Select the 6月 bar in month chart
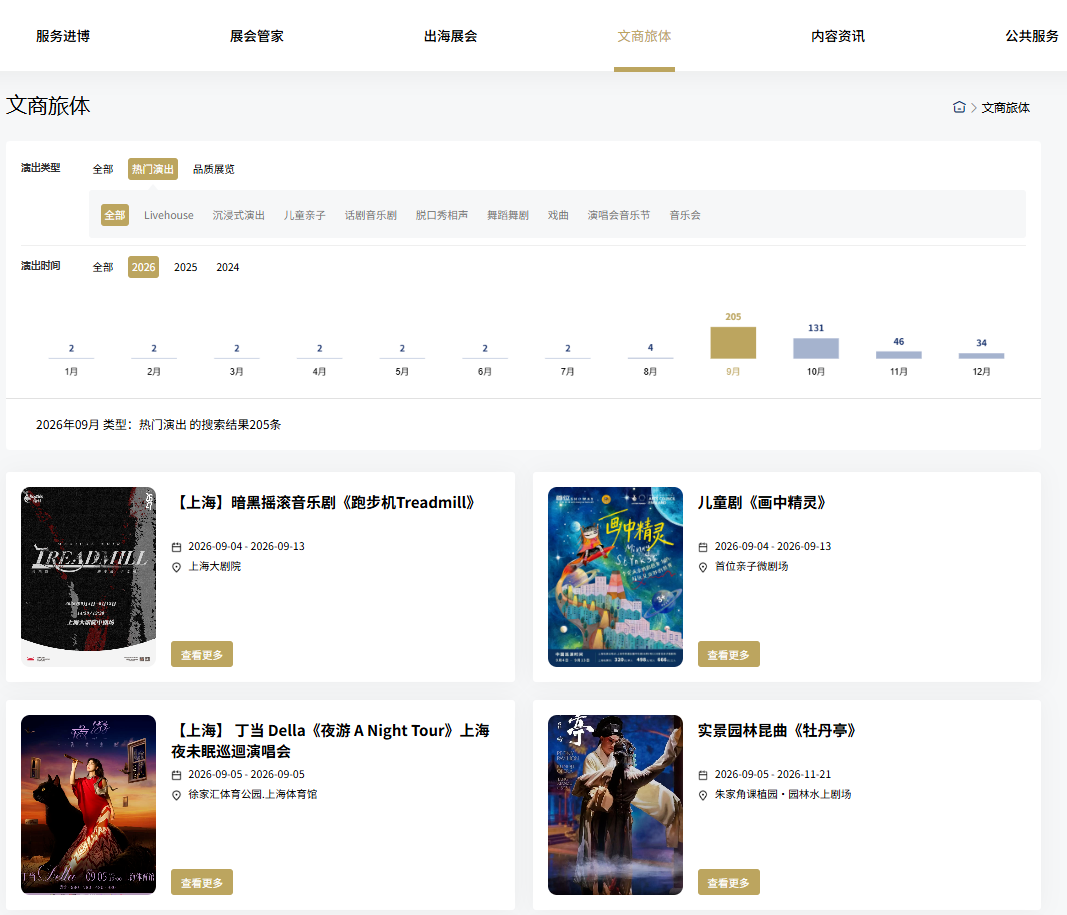This screenshot has height=915, width=1067. click(485, 359)
